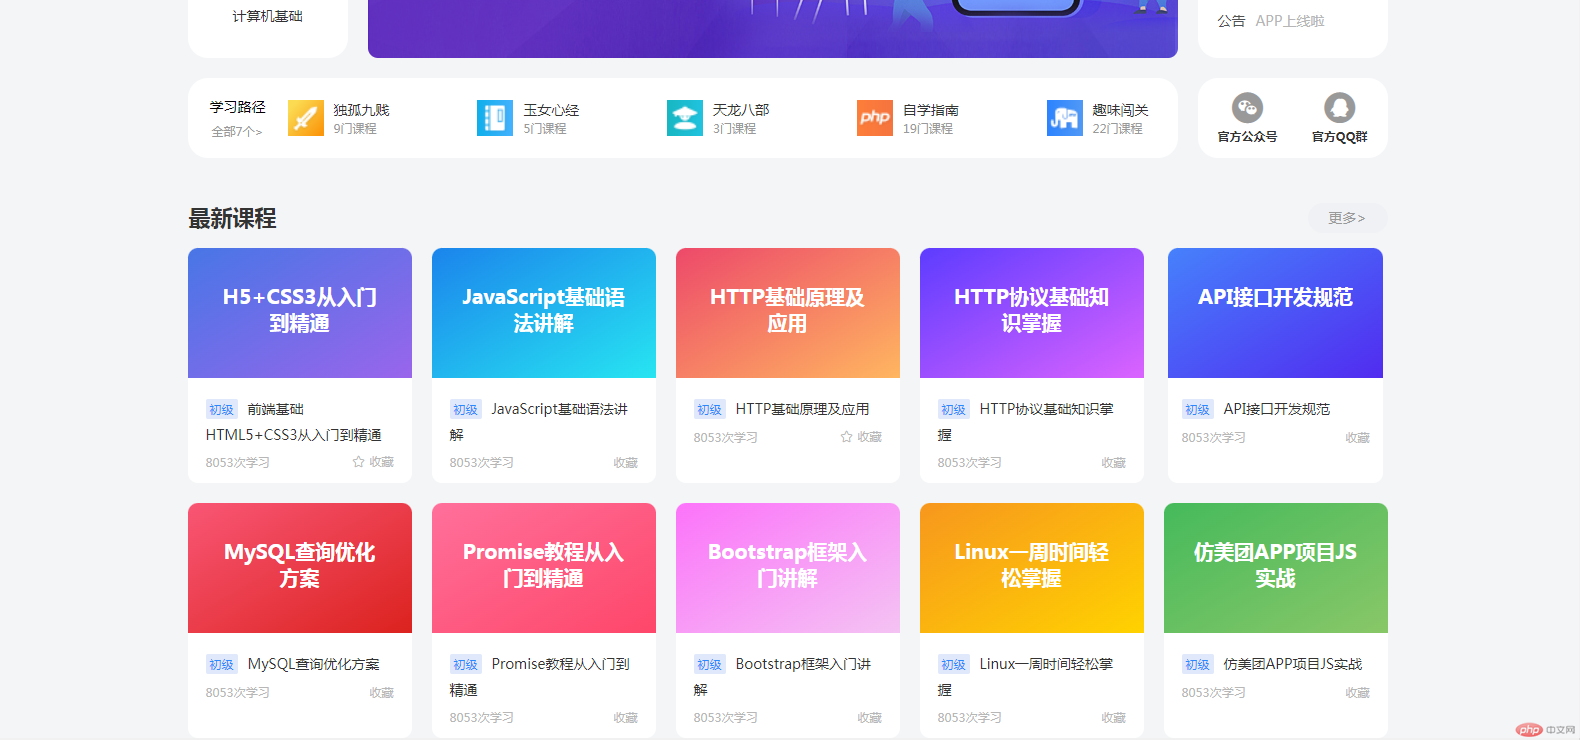Click the php中文网 logo at bottom right
The height and width of the screenshot is (740, 1580).
pyautogui.click(x=1546, y=730)
